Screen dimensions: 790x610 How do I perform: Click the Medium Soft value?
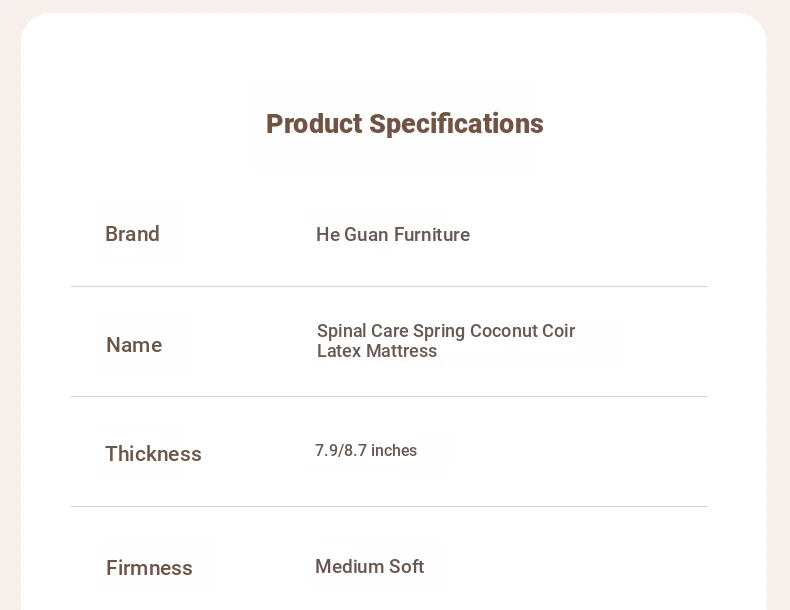tap(369, 567)
